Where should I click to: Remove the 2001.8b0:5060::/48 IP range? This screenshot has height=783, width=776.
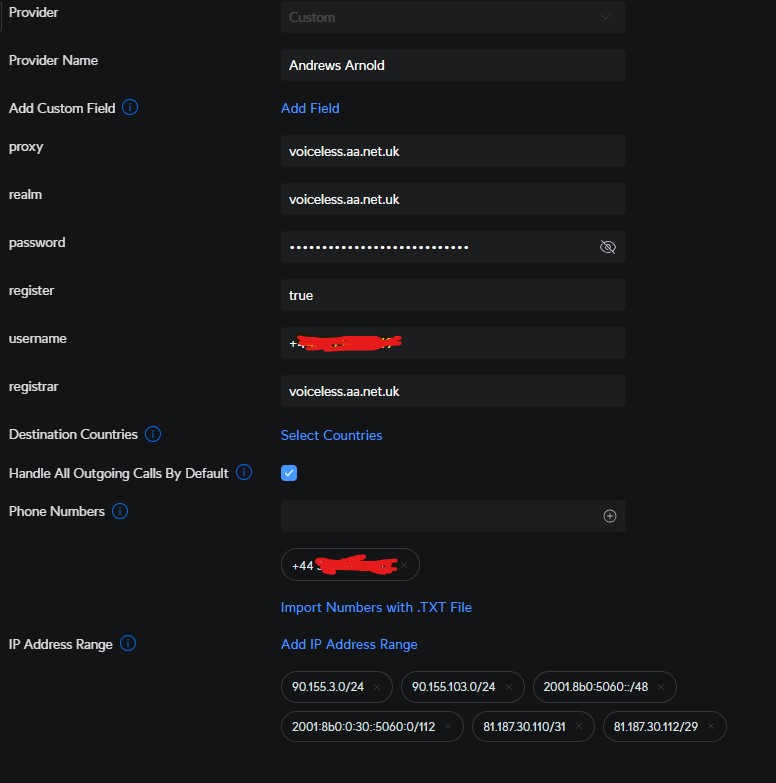[661, 687]
